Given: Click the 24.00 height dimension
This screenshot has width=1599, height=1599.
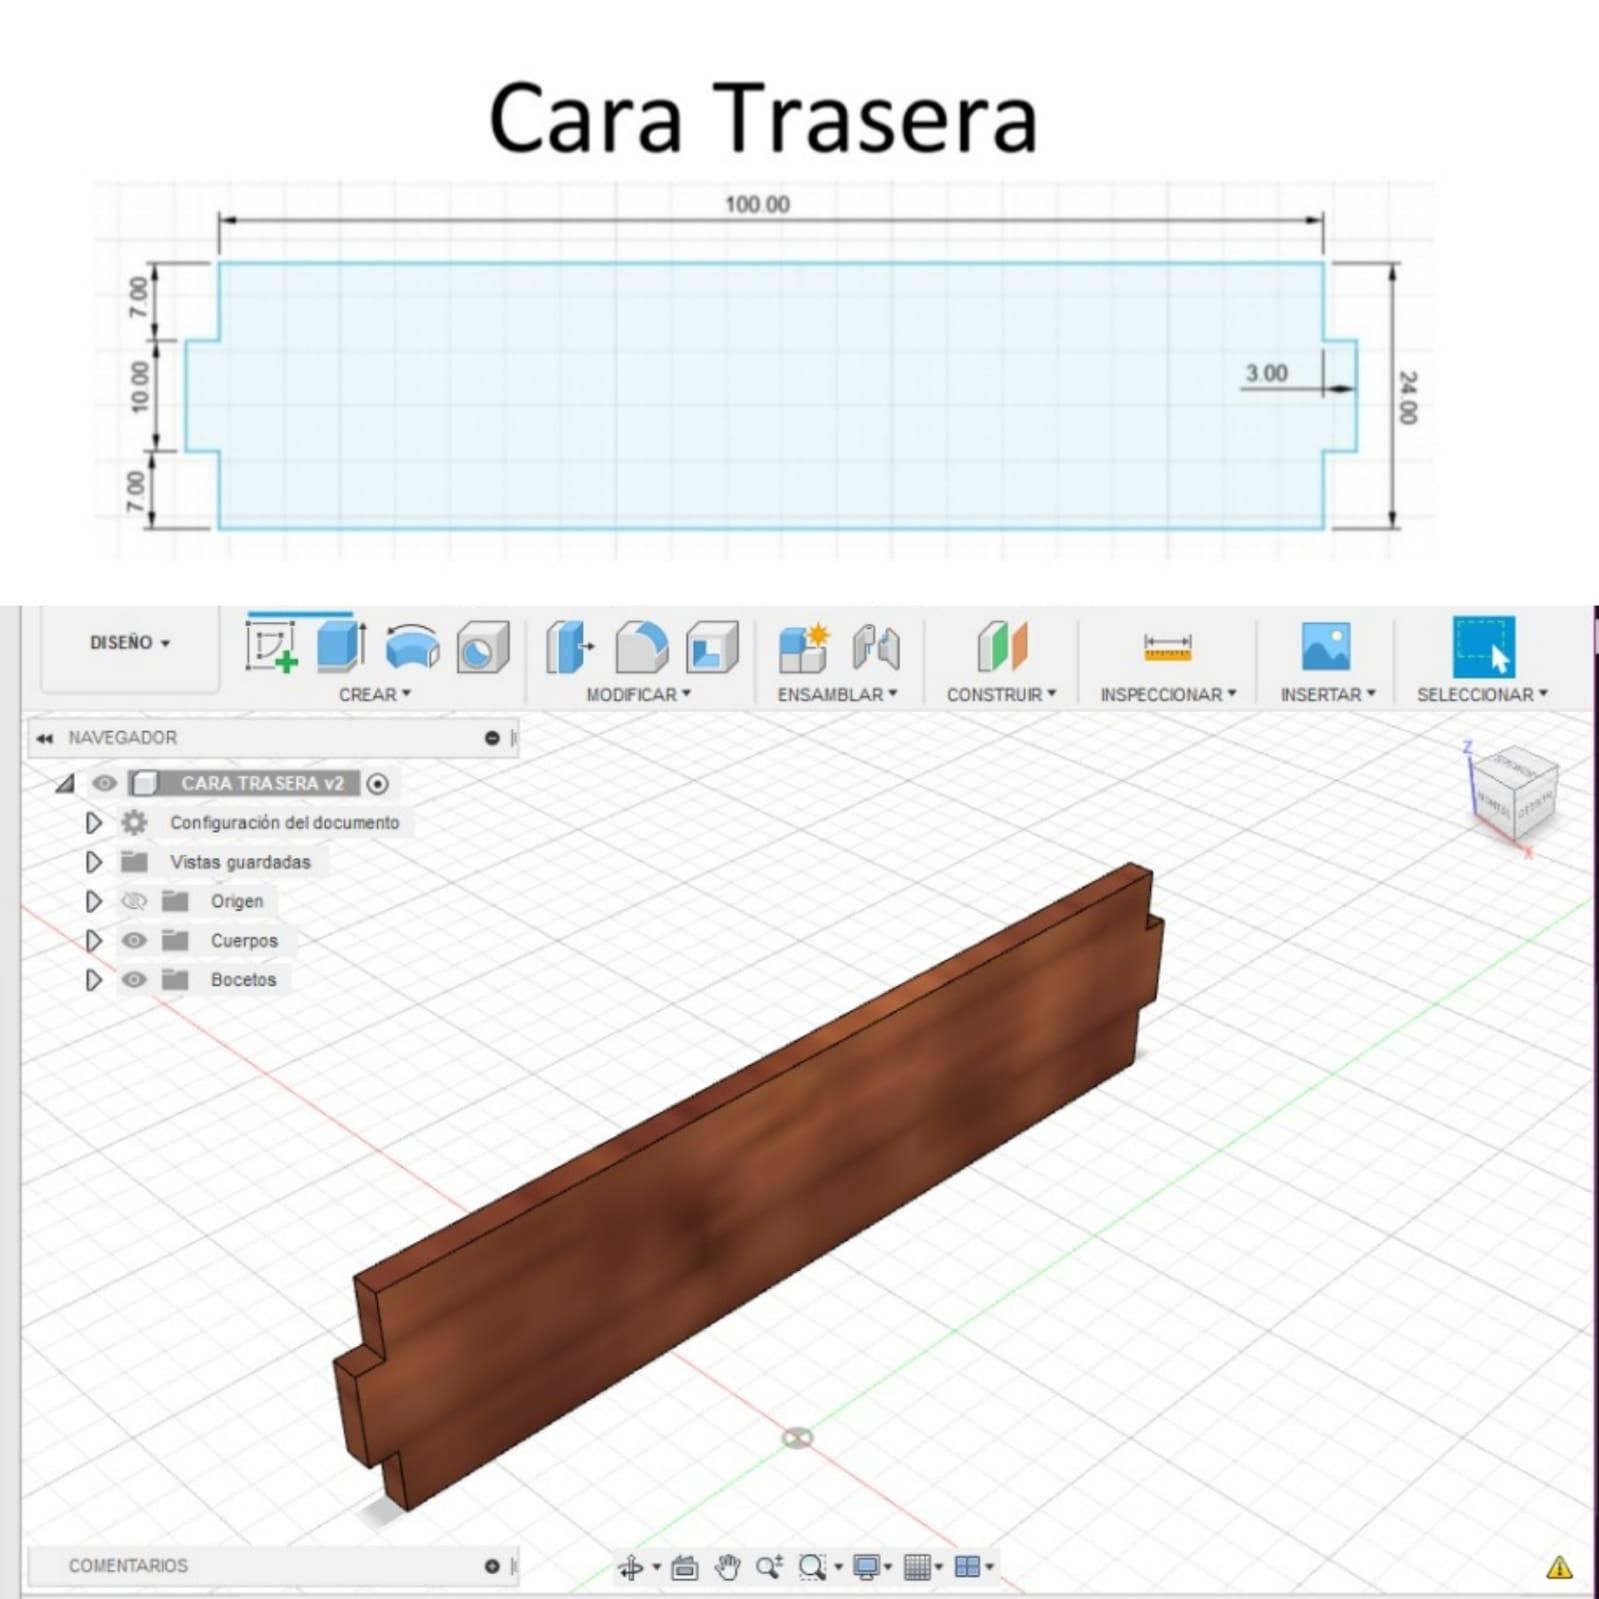Looking at the screenshot, I should point(1407,397).
